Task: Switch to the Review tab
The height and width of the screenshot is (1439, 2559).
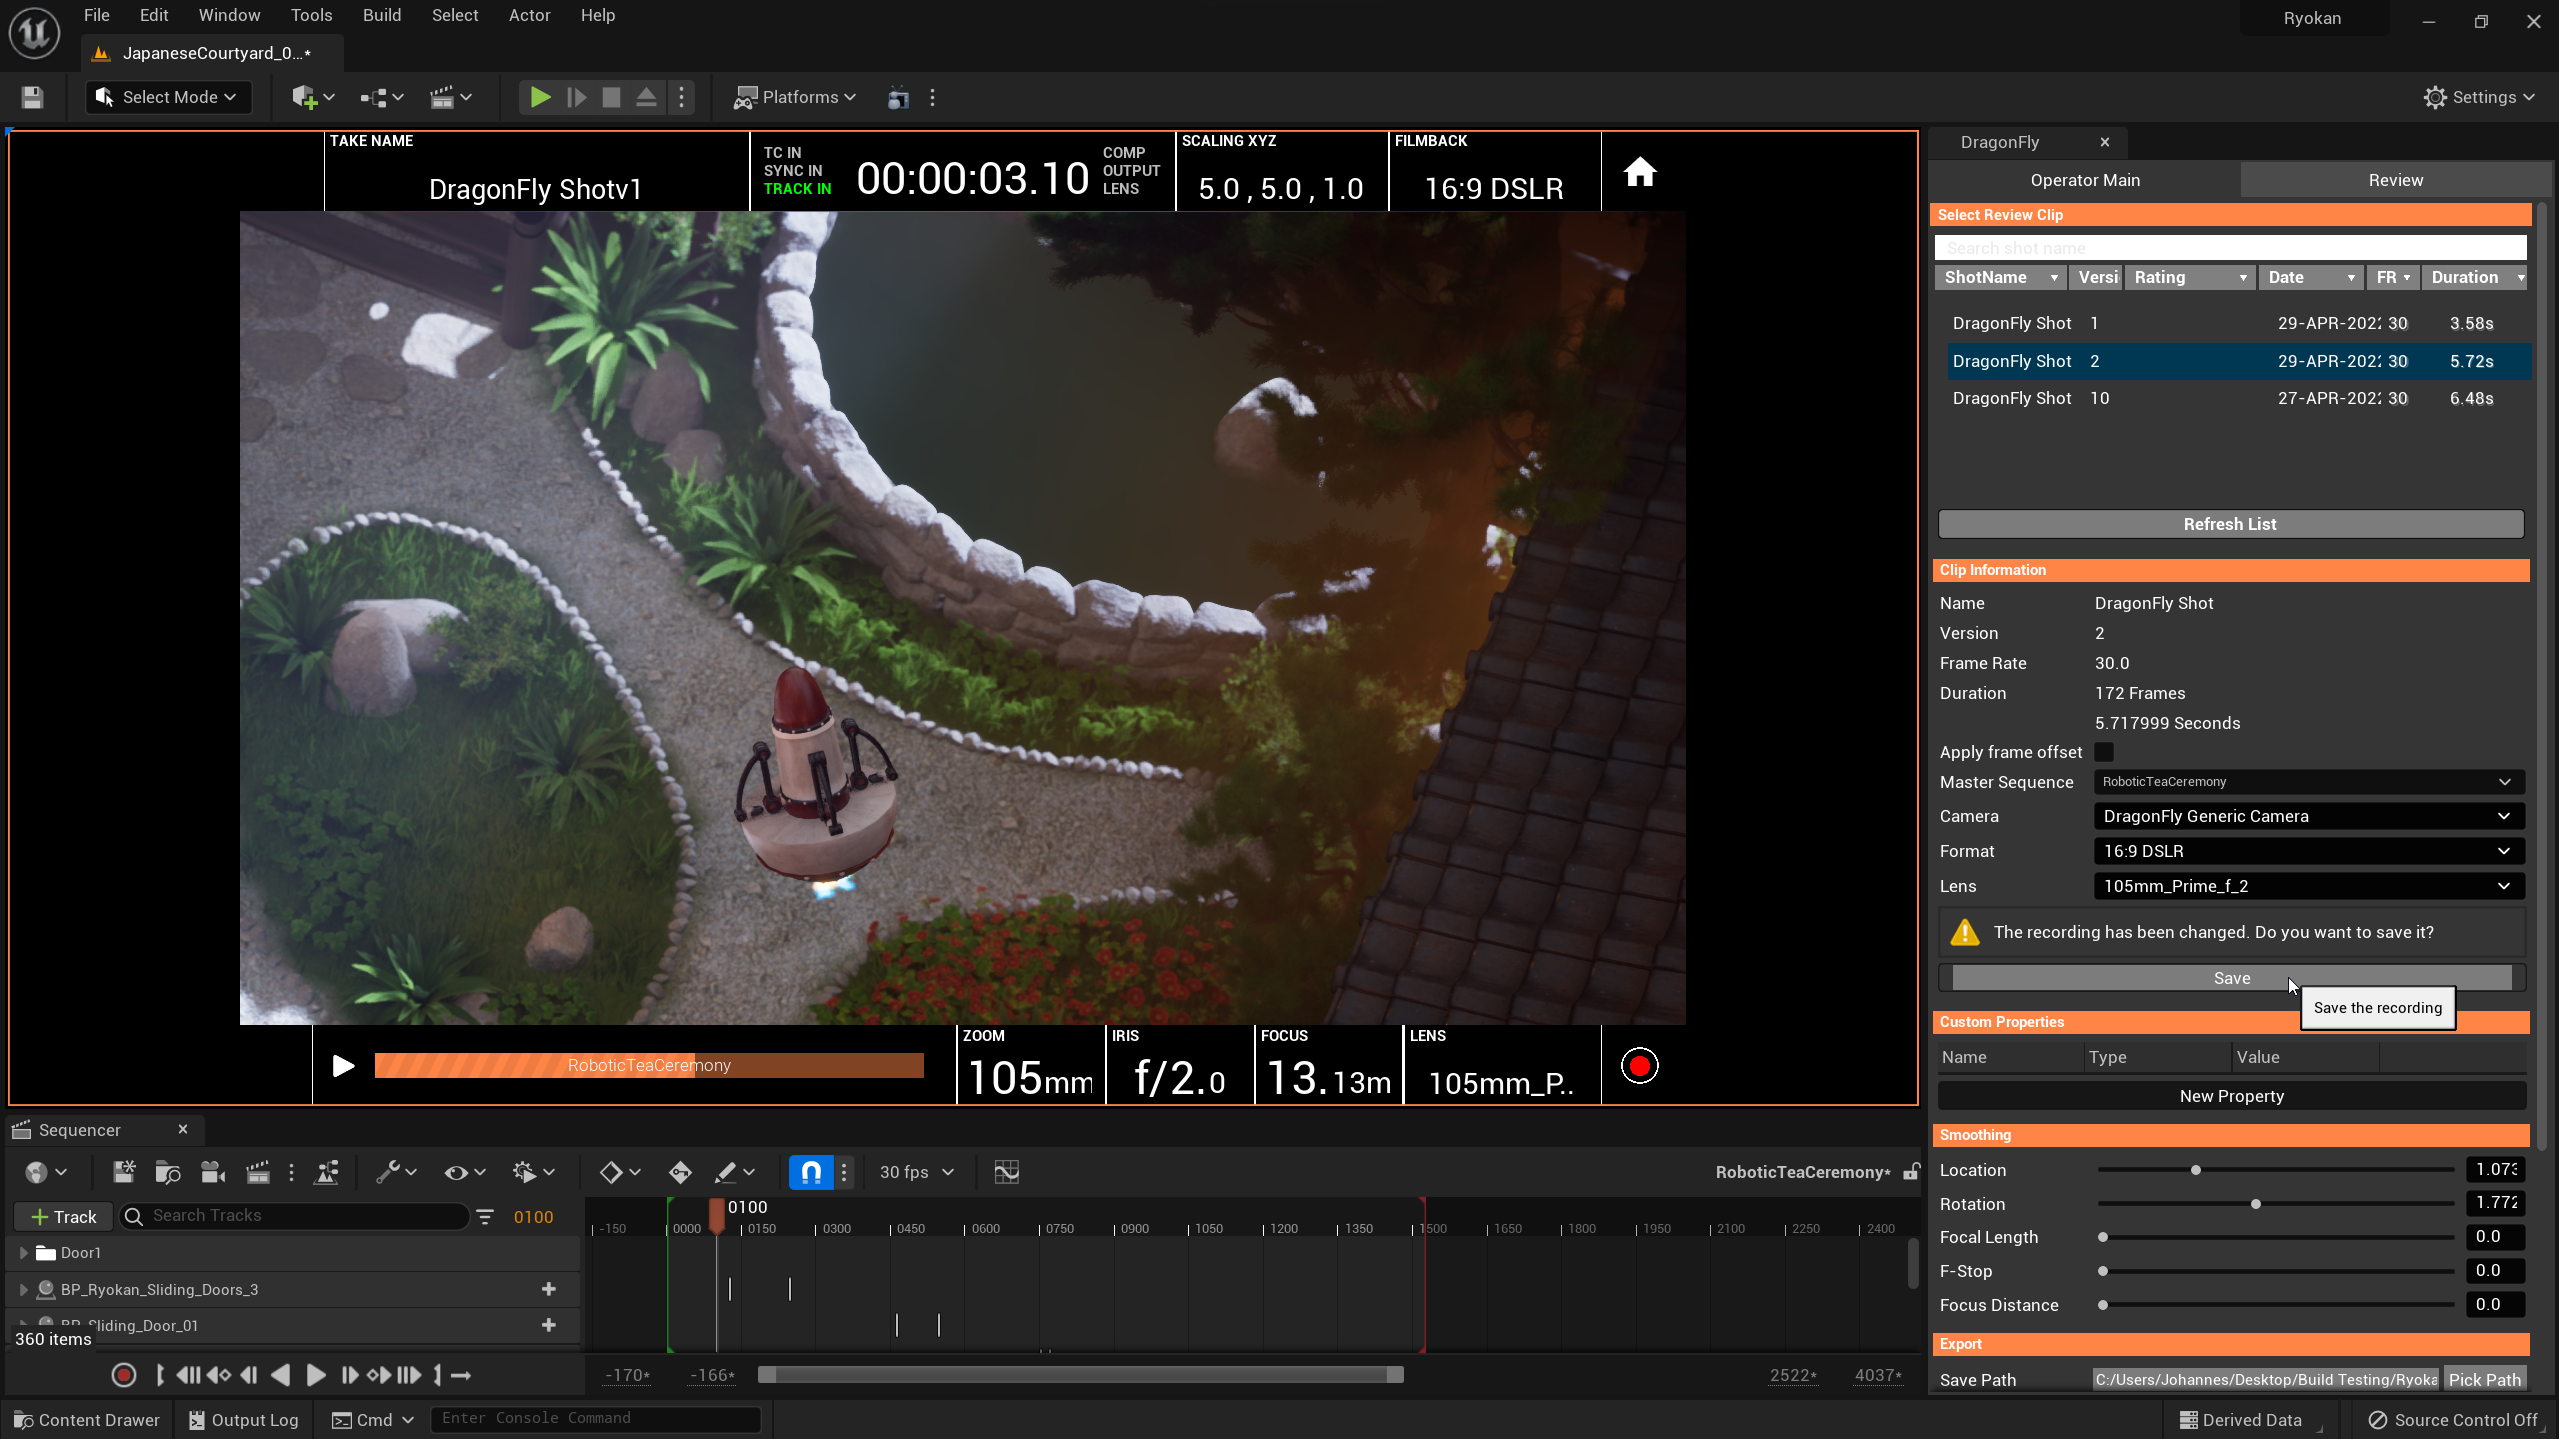Action: click(2395, 180)
